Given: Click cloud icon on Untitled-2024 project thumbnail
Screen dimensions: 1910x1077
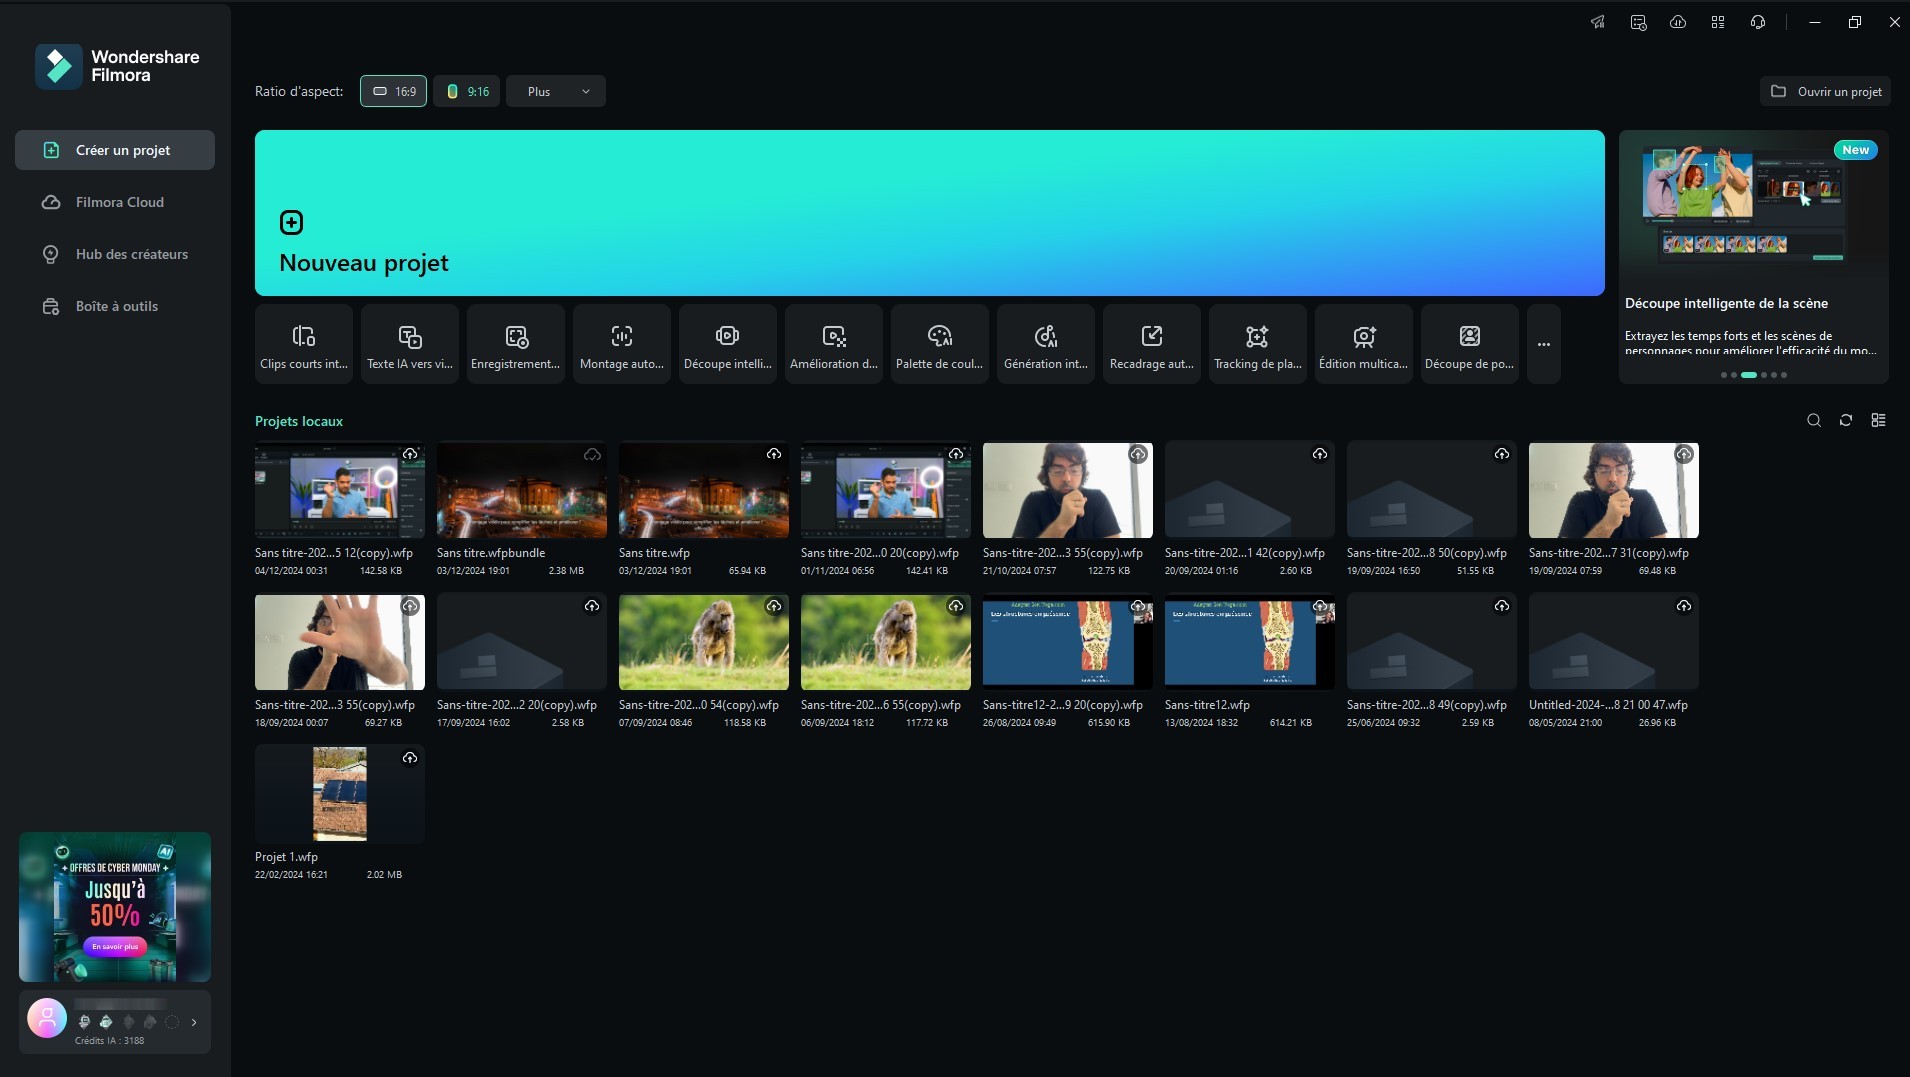Looking at the screenshot, I should (x=1684, y=606).
